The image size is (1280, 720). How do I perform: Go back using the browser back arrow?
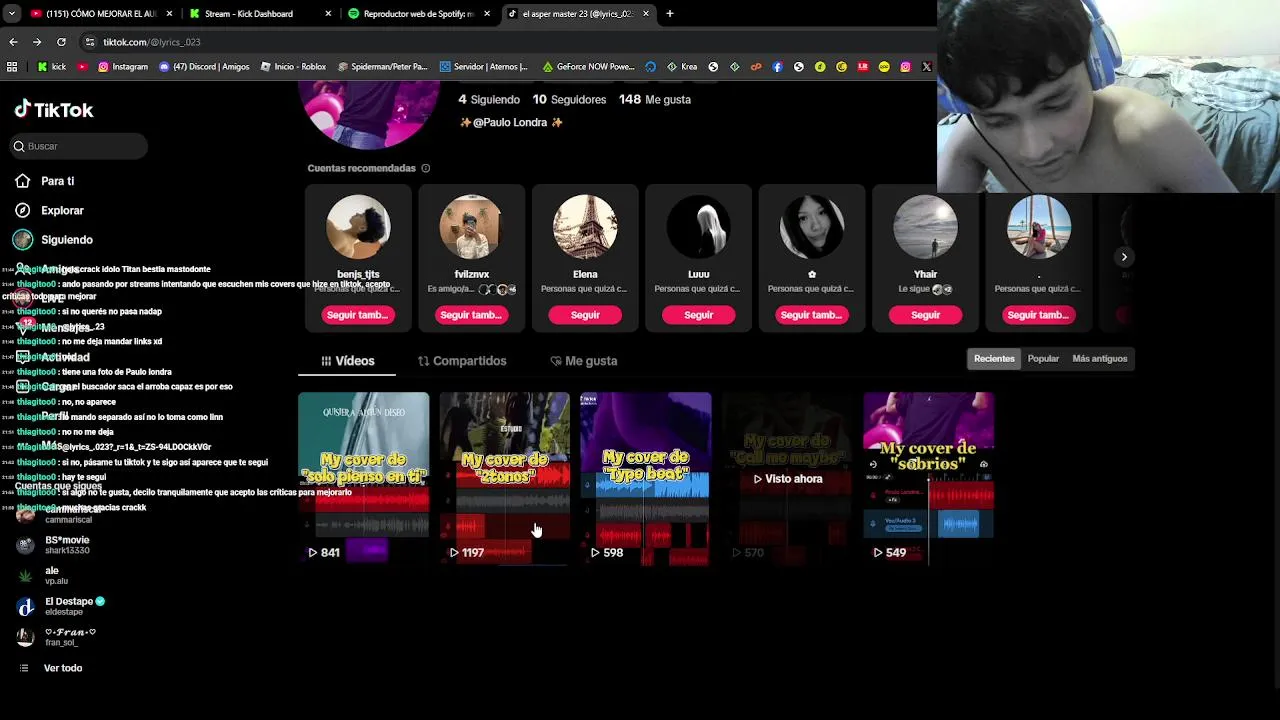[13, 42]
